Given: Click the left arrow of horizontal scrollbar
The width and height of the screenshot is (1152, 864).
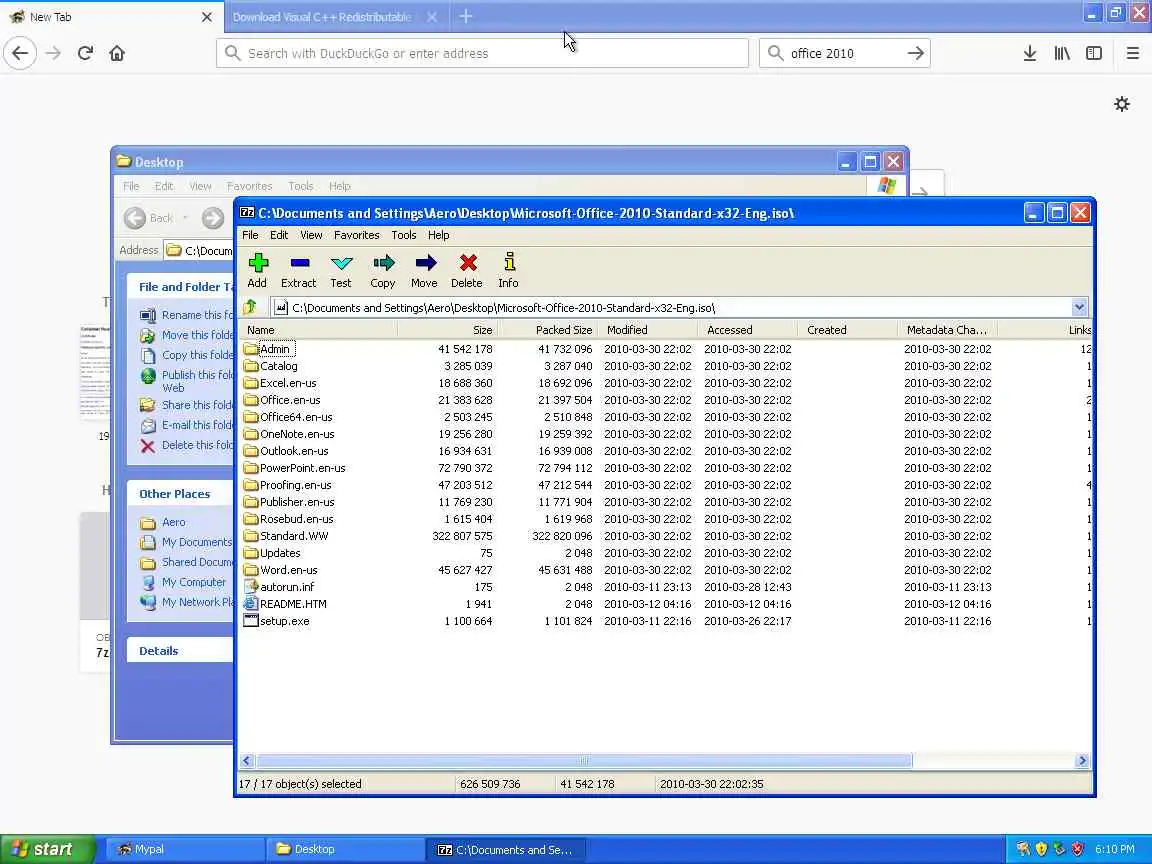Looking at the screenshot, I should tap(247, 760).
